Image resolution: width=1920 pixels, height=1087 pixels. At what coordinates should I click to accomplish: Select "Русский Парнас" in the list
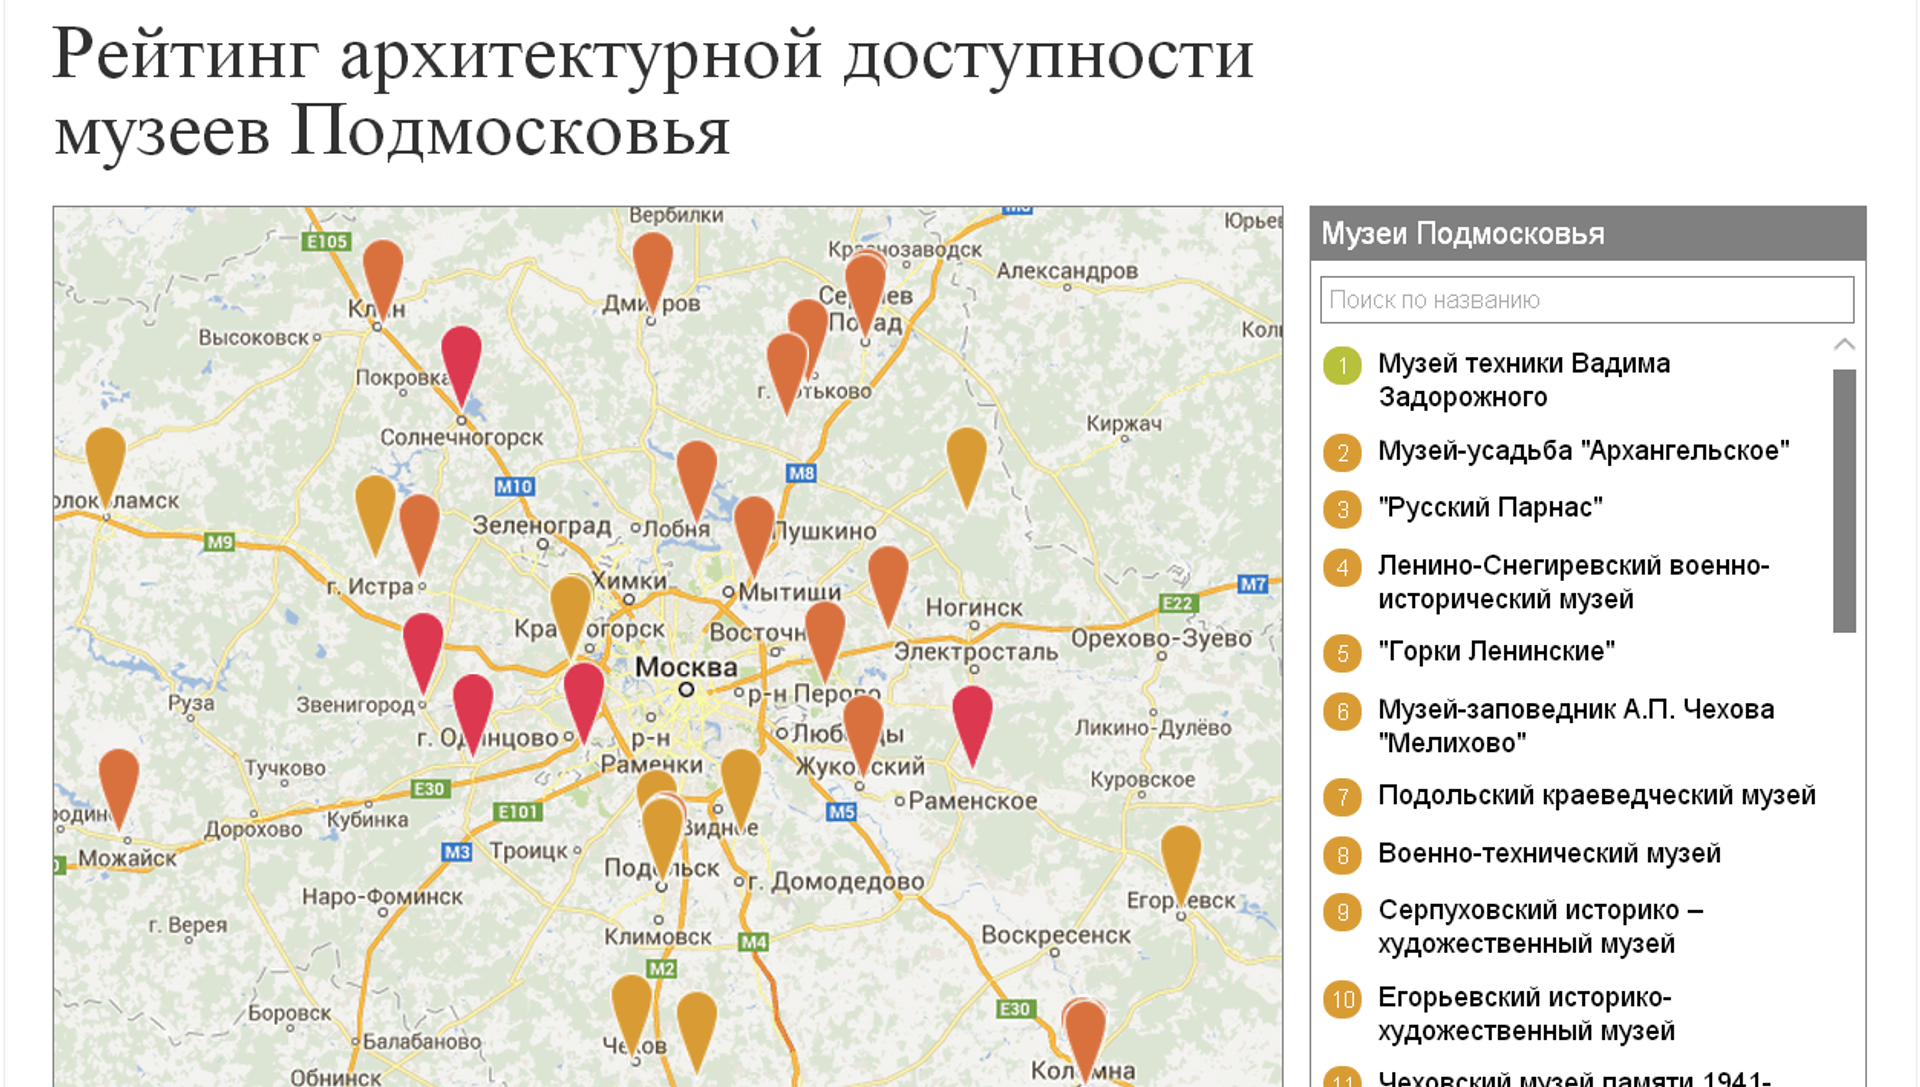click(x=1490, y=508)
